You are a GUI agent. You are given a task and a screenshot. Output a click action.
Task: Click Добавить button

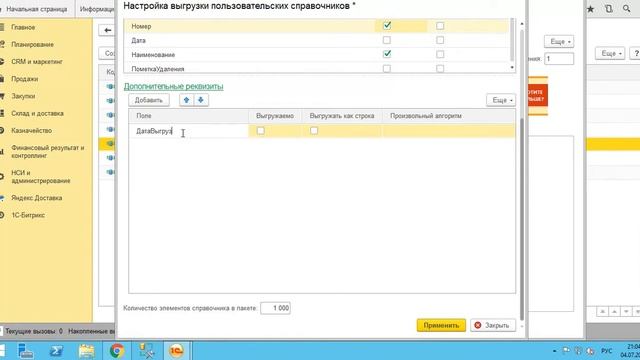tap(149, 100)
